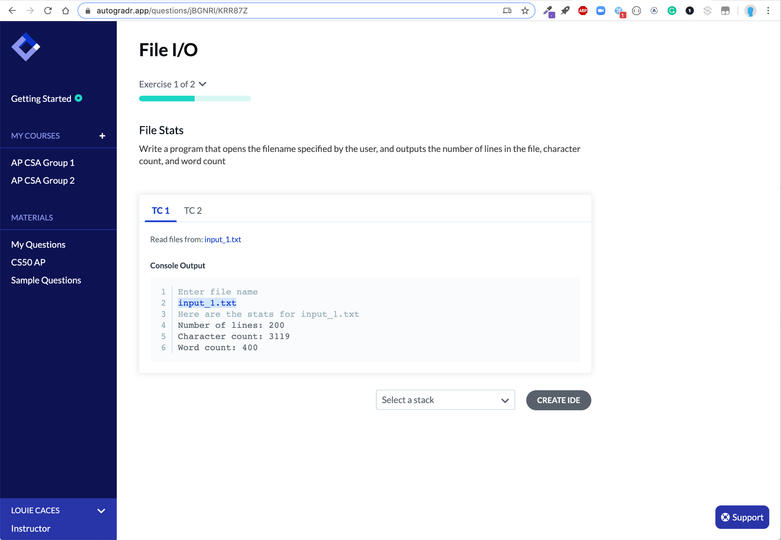This screenshot has width=781, height=540.
Task: Open the globe extension with red badge
Action: 619,11
